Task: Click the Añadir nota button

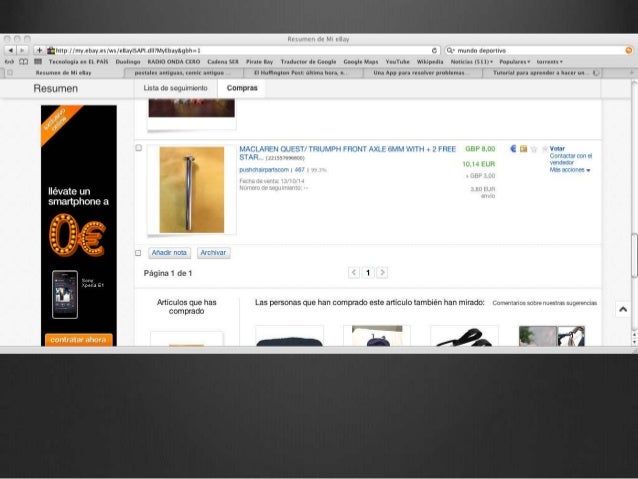Action: 169,253
